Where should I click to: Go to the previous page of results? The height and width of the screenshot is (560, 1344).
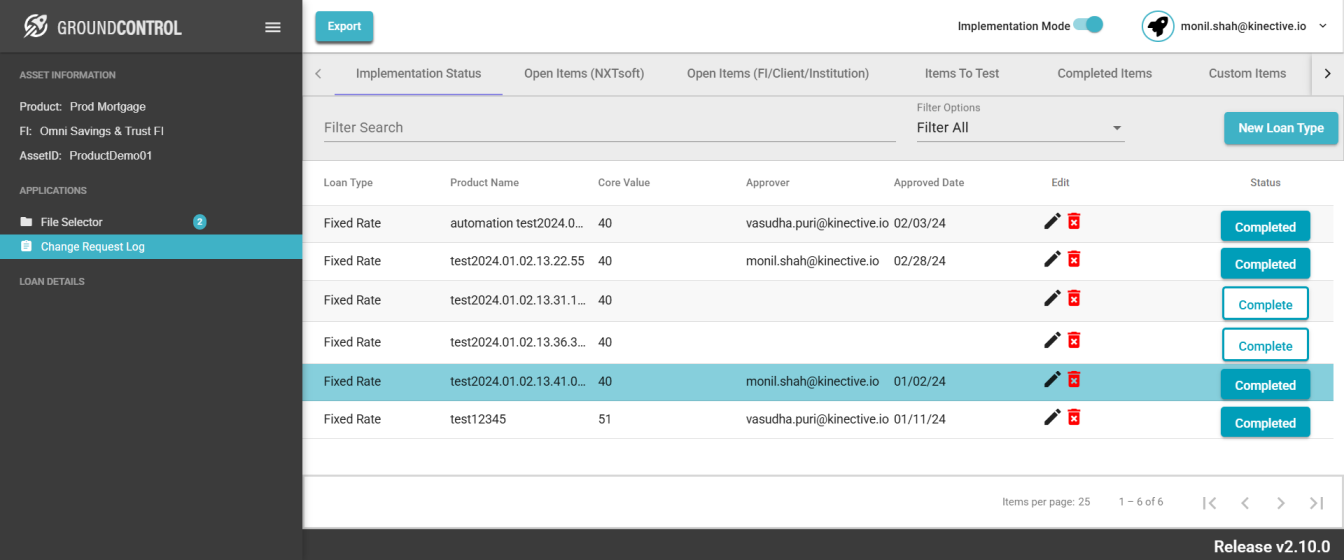pyautogui.click(x=1245, y=503)
